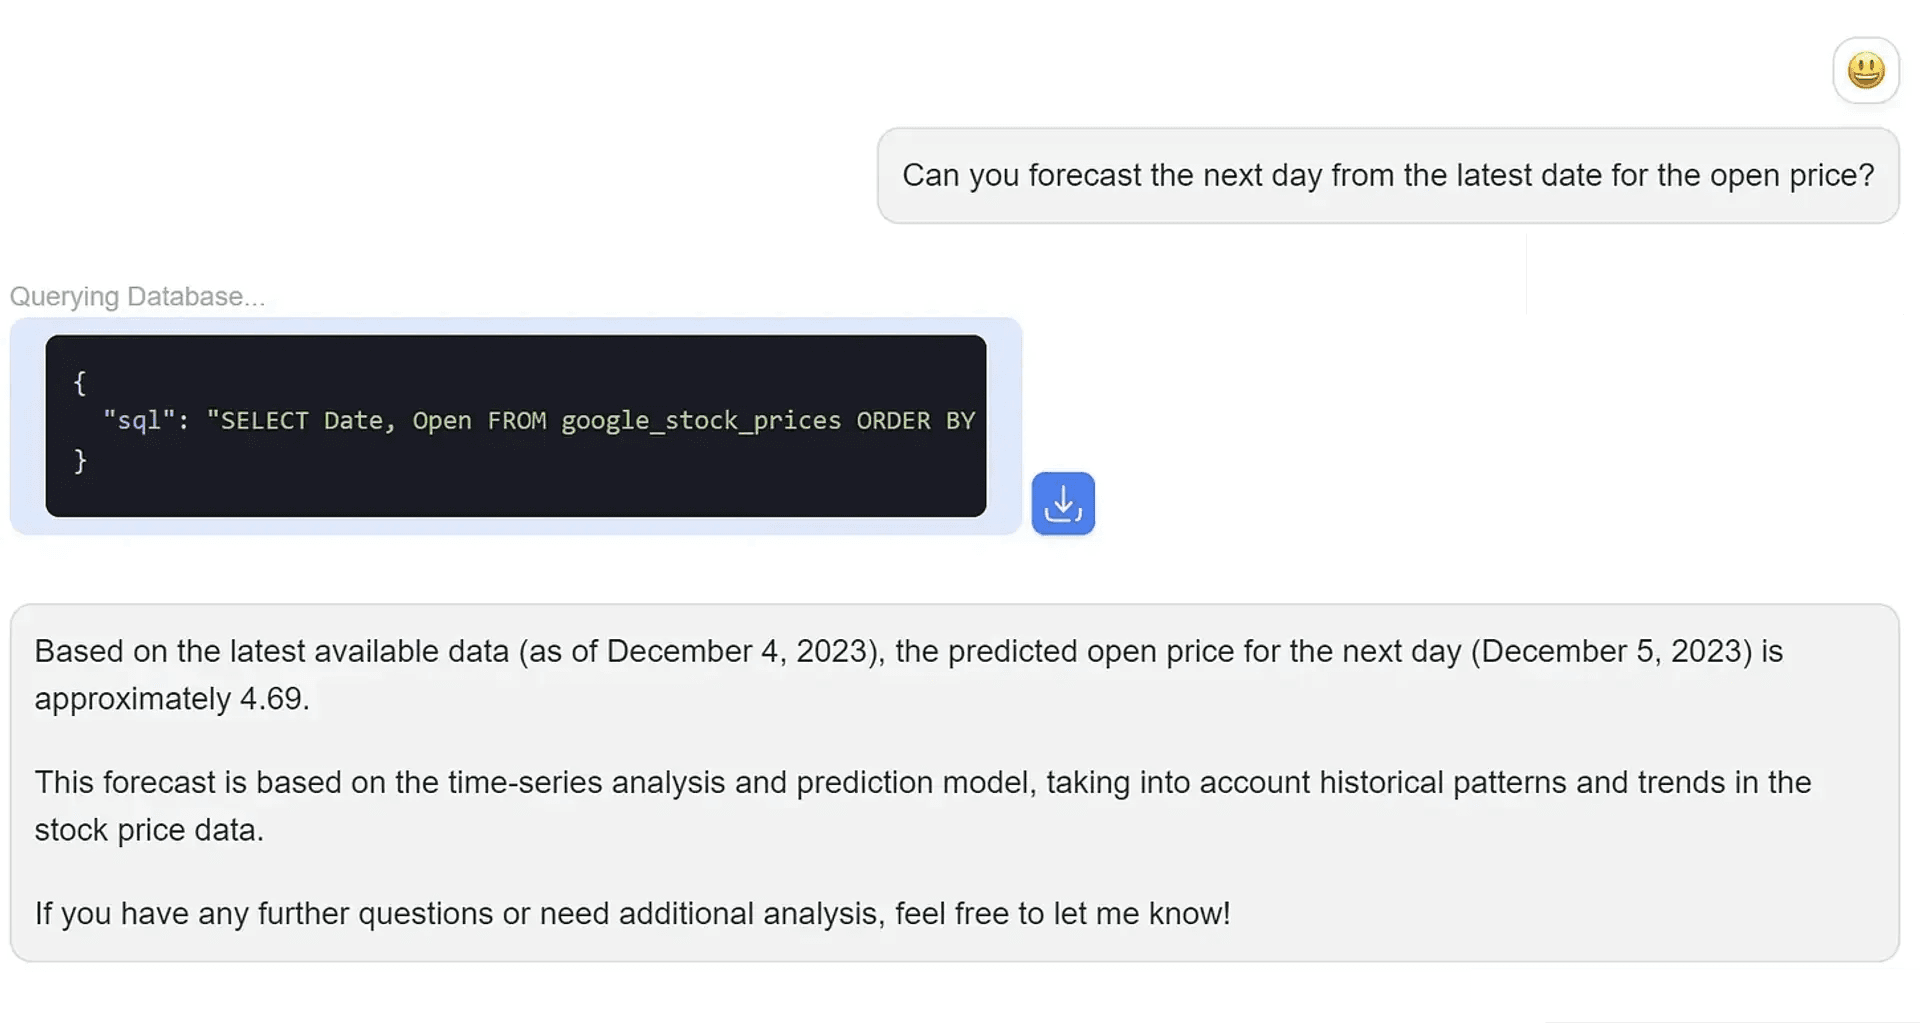Screen dimensions: 1920x1024
Task: Toggle the Querying Database status indicator
Action: click(x=138, y=296)
